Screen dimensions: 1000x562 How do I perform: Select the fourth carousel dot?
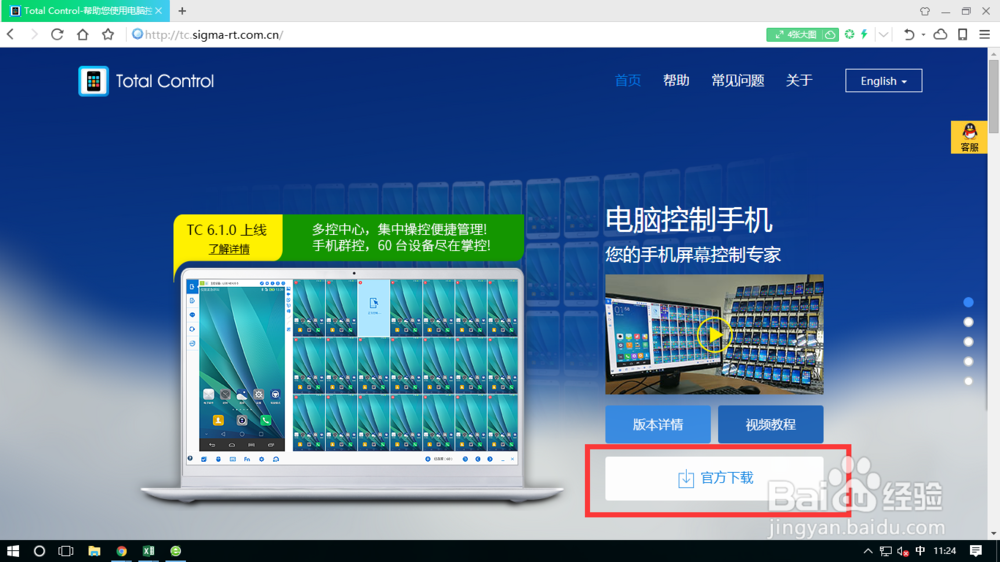[968, 362]
